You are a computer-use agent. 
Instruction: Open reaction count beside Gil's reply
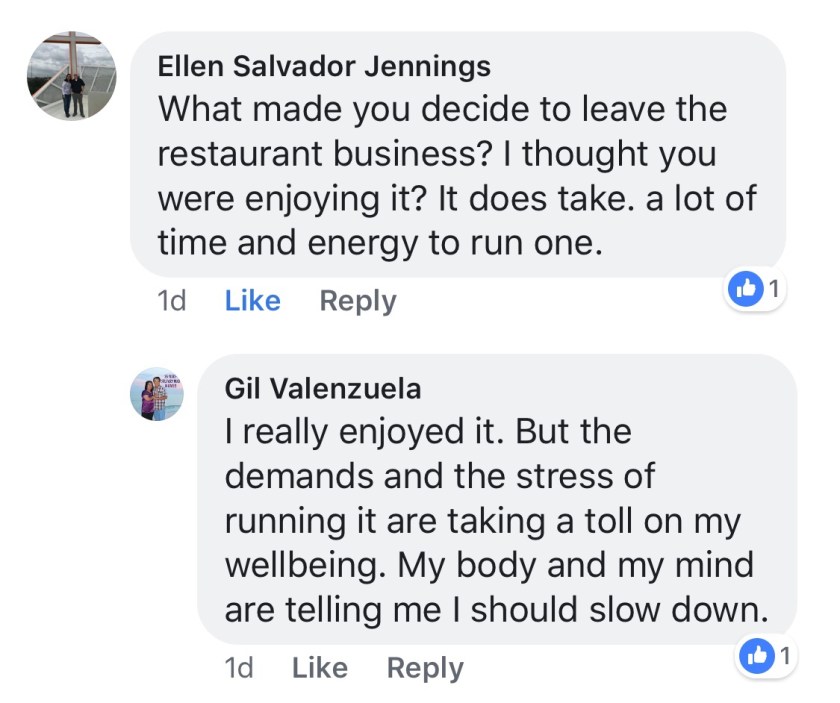tap(786, 656)
